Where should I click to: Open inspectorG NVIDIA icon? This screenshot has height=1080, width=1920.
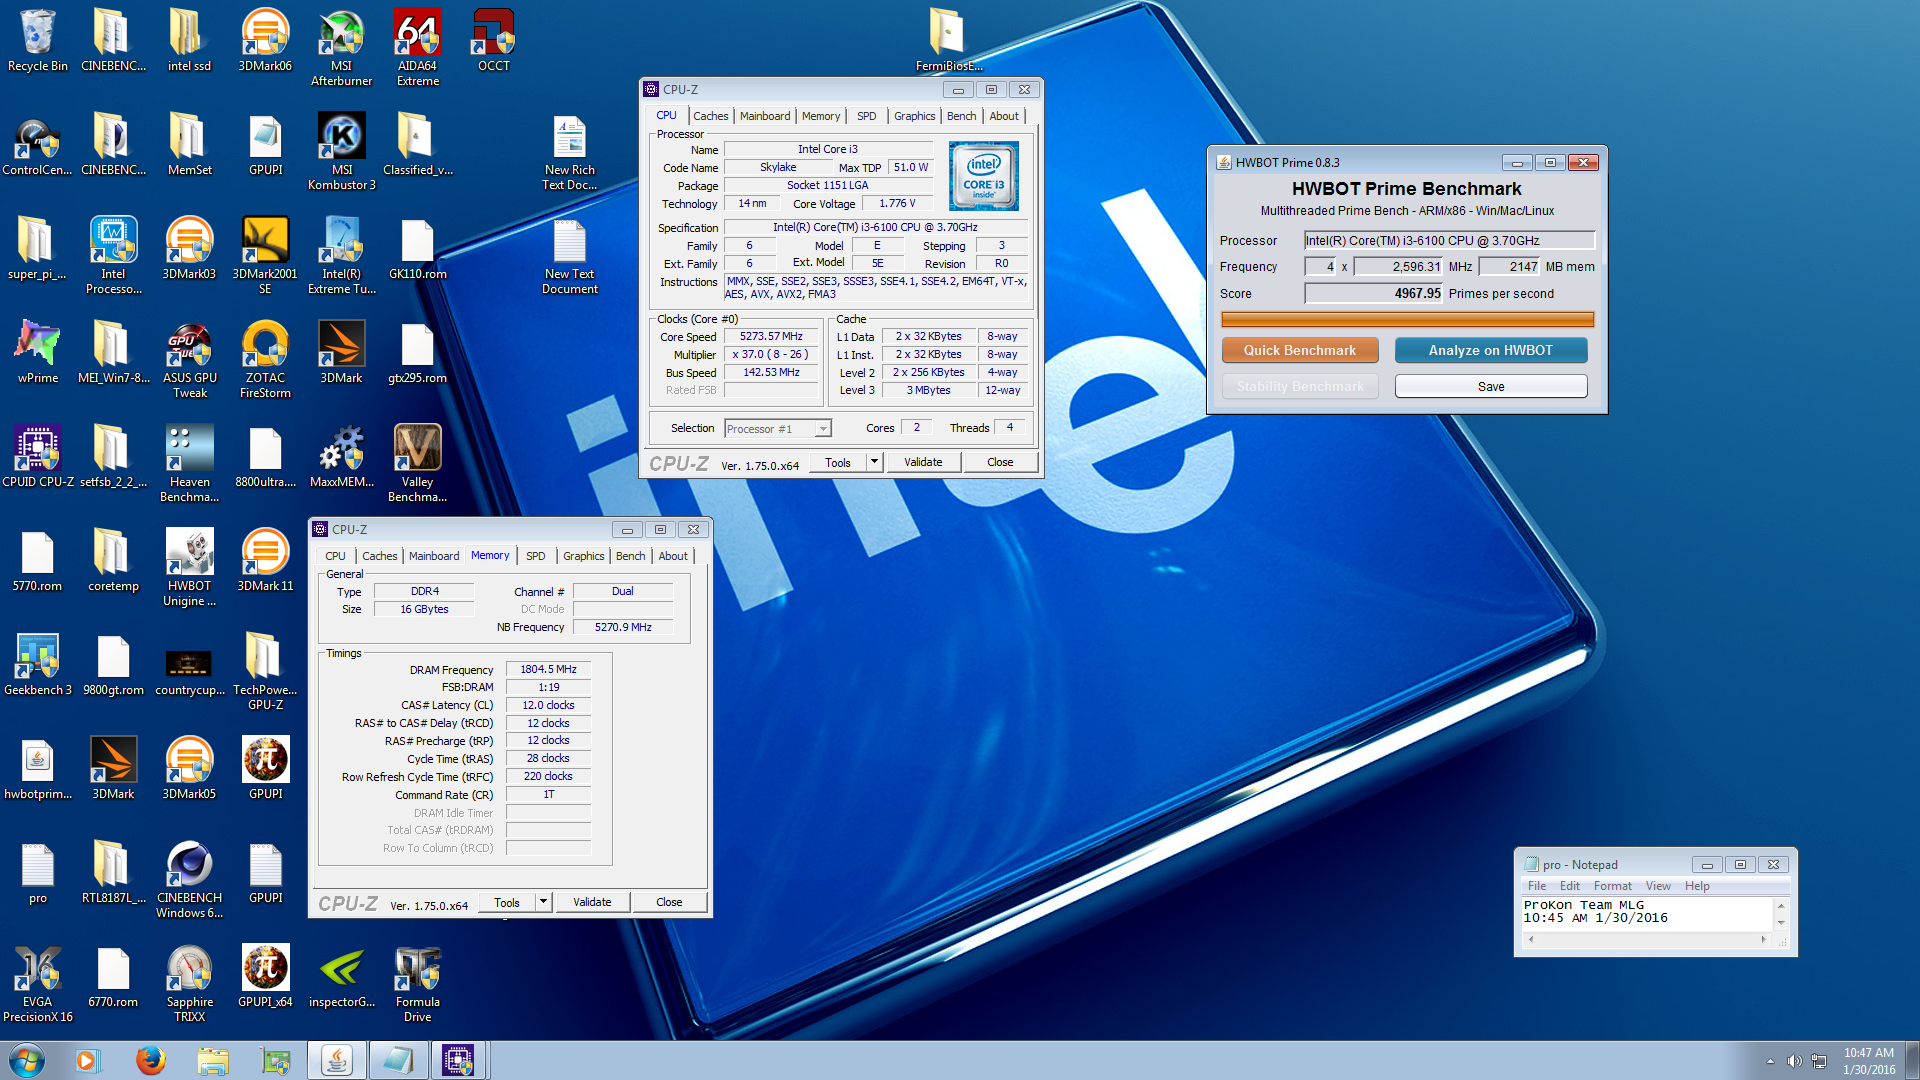341,977
